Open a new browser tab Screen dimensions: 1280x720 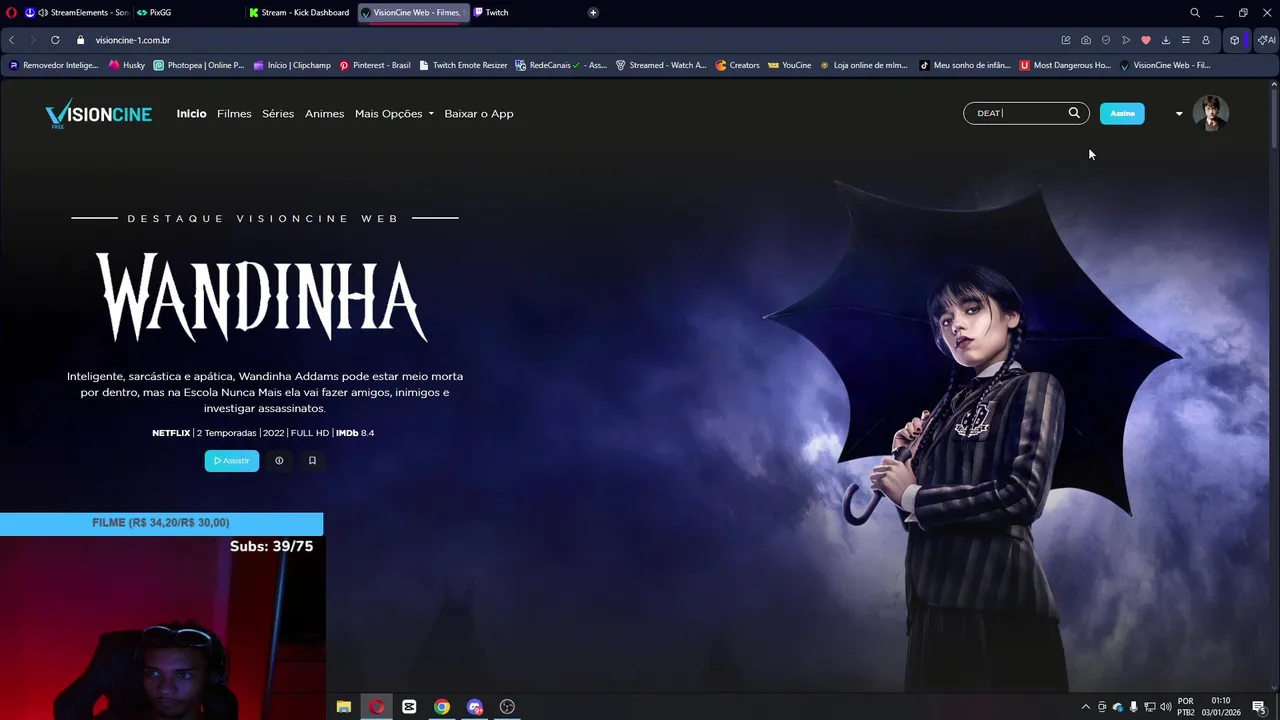[593, 13]
